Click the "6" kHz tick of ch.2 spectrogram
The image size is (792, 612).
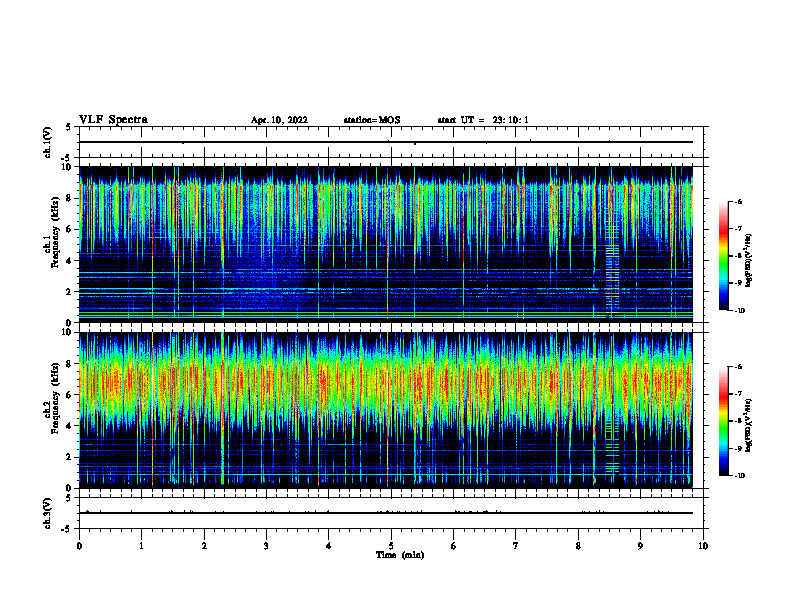69,395
